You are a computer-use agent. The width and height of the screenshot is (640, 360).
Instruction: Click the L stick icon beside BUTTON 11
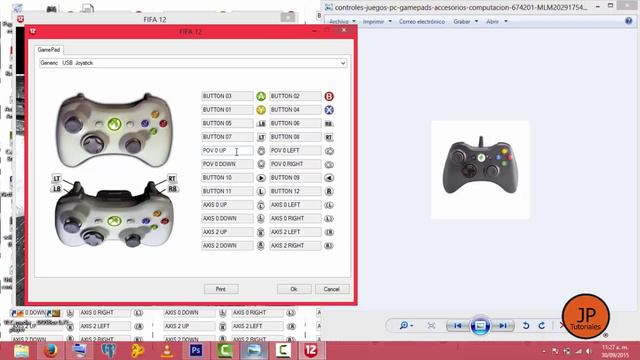point(261,191)
